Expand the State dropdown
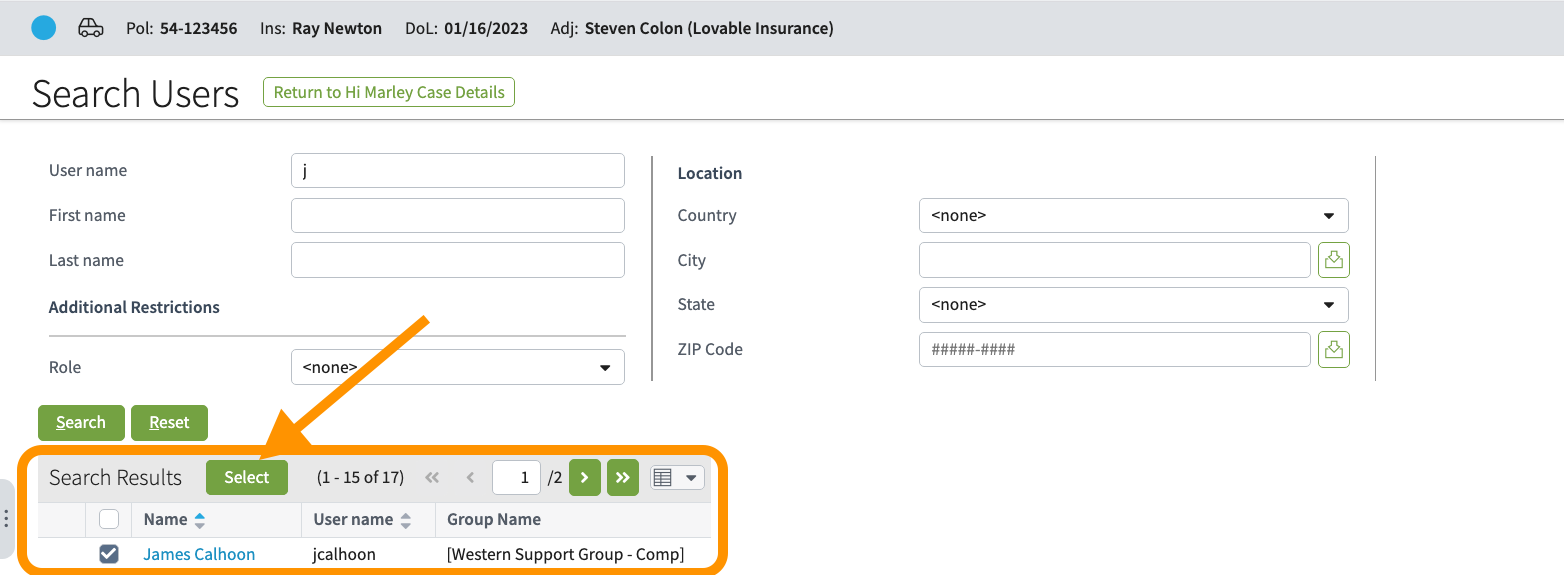1564x575 pixels. pos(1133,304)
